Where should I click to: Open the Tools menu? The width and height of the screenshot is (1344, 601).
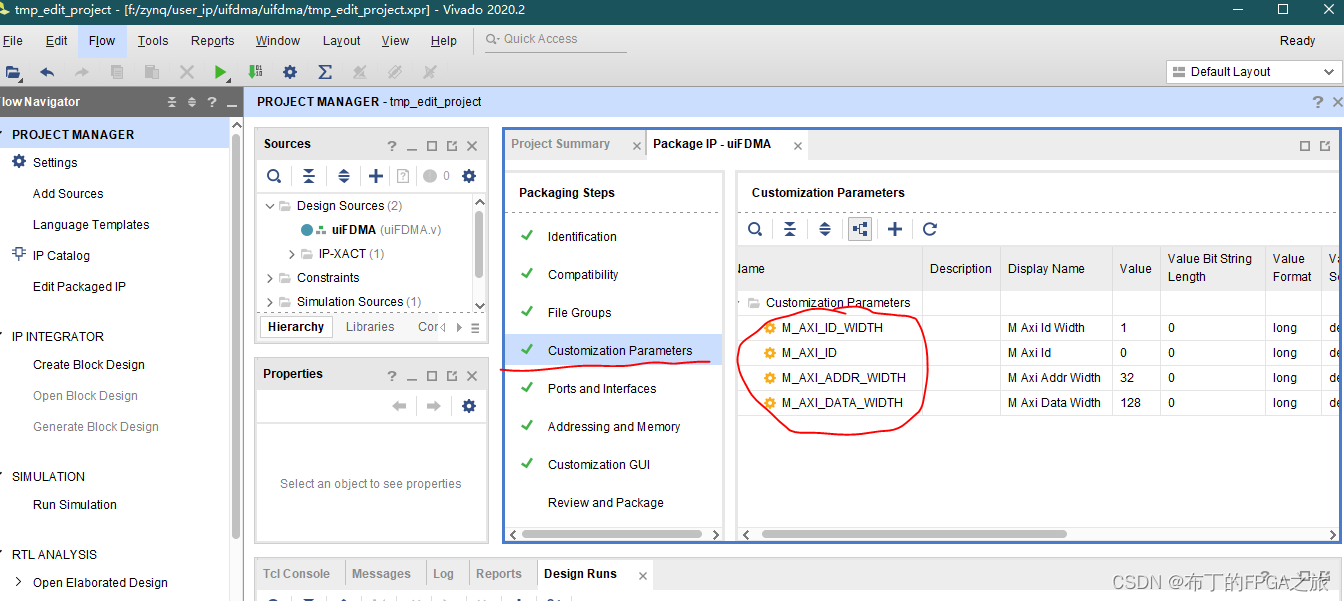click(x=153, y=41)
